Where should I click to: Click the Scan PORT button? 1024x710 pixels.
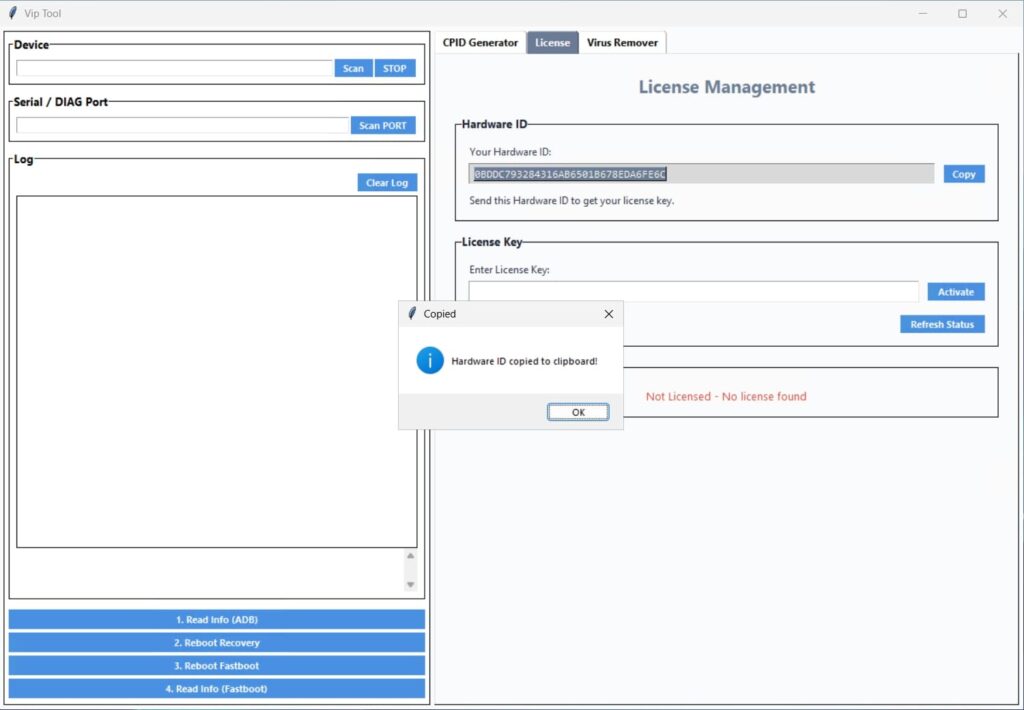click(383, 126)
